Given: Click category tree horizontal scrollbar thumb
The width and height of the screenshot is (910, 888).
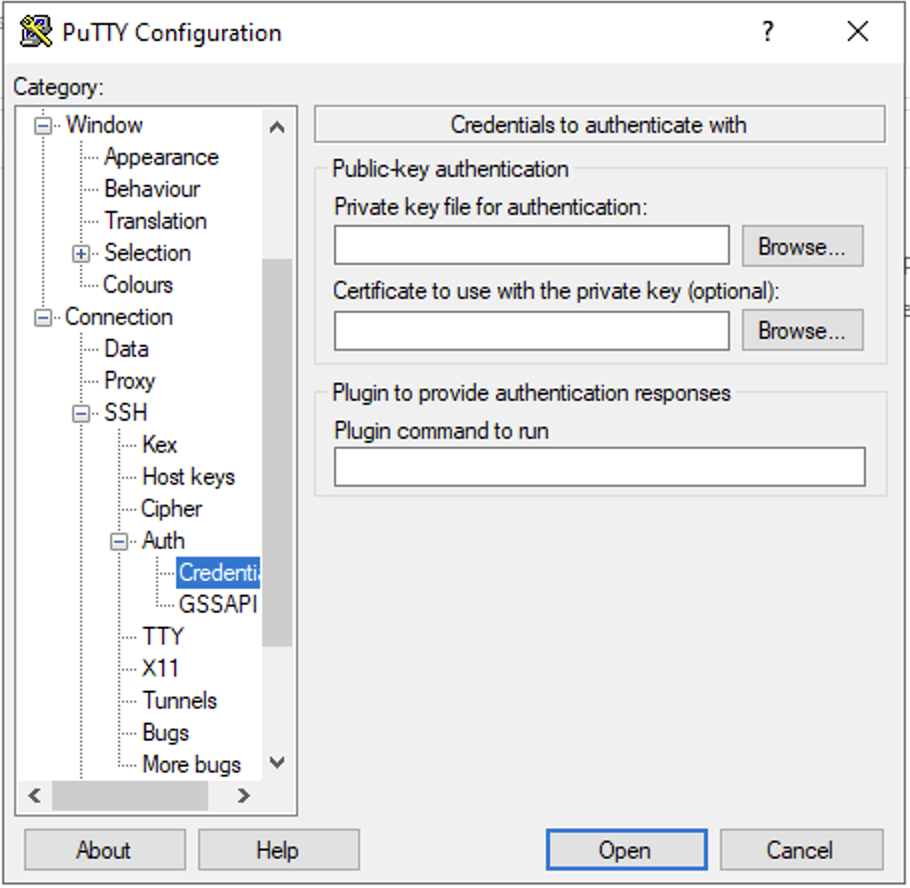Looking at the screenshot, I should pyautogui.click(x=130, y=795).
